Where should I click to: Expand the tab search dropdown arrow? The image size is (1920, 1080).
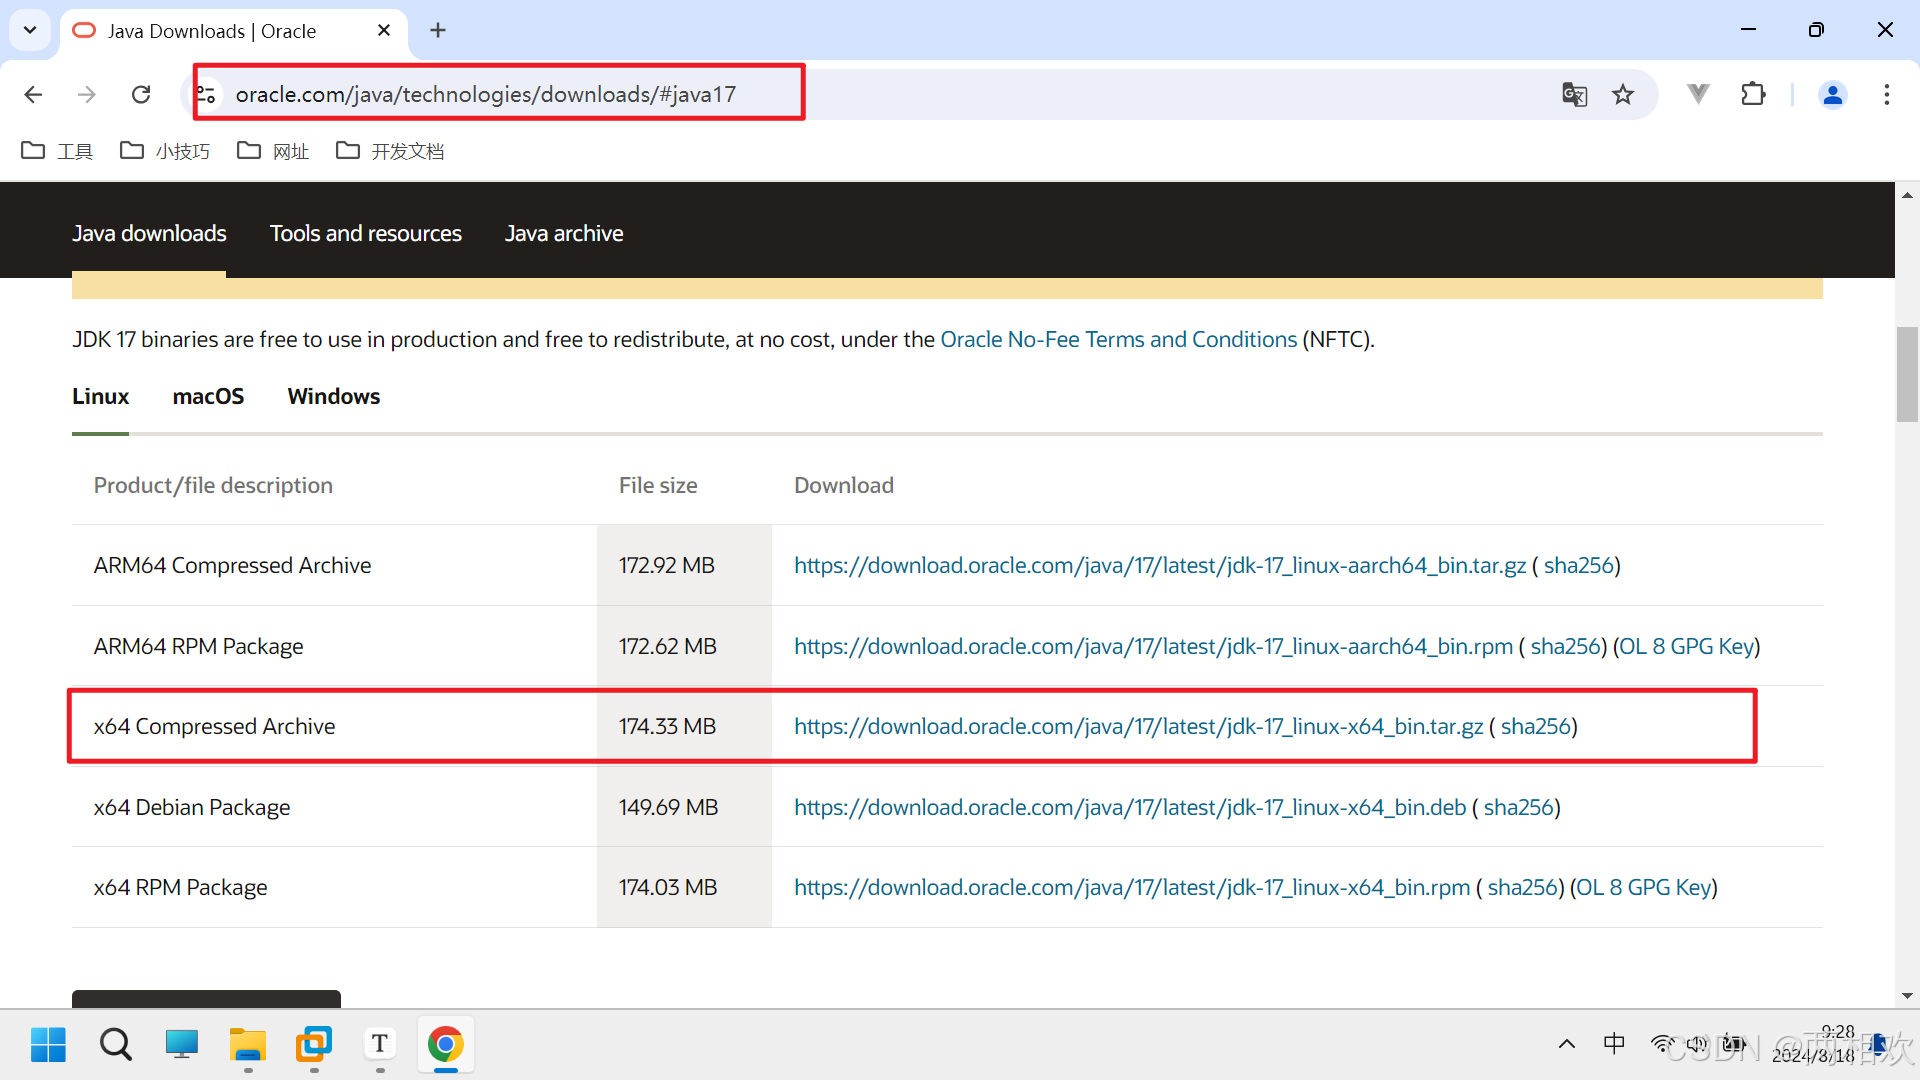30,30
